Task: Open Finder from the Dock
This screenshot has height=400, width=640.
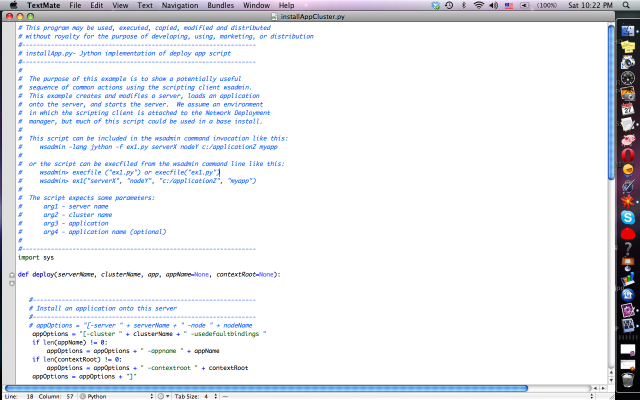Action: coord(628,31)
